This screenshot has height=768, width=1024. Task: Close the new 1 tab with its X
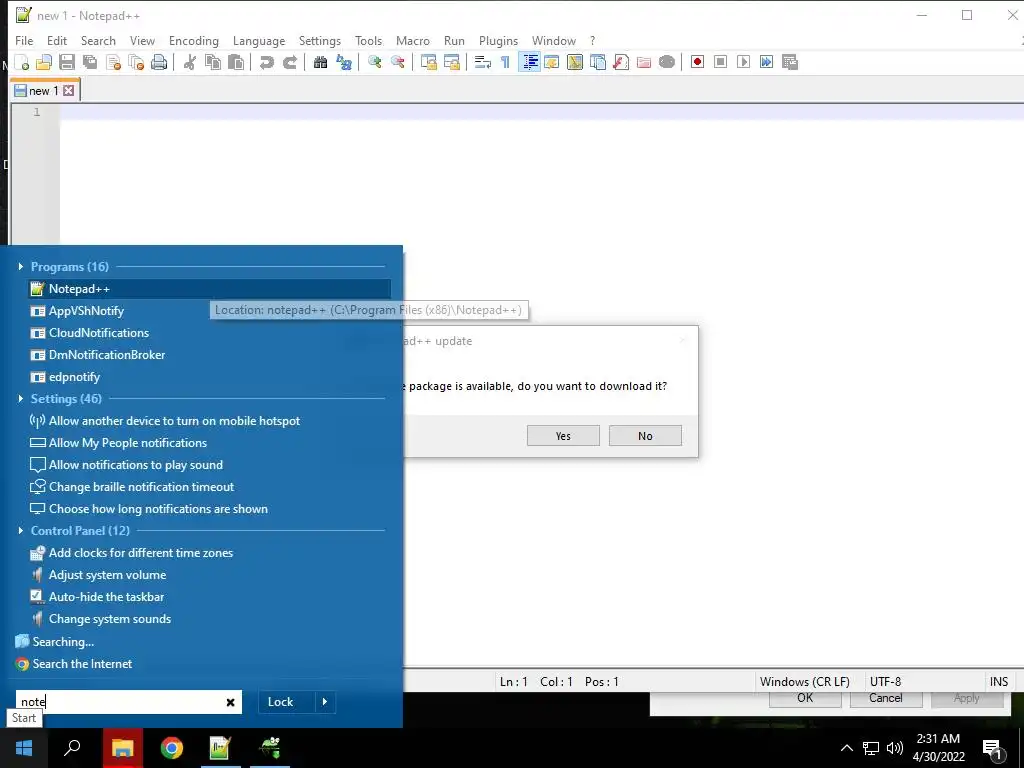pos(69,91)
